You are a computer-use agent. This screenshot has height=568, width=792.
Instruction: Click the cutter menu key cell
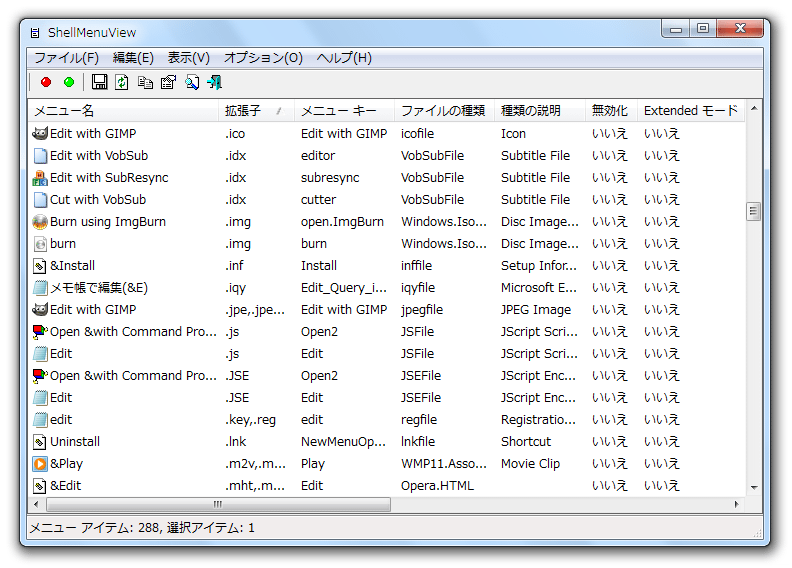(x=318, y=199)
